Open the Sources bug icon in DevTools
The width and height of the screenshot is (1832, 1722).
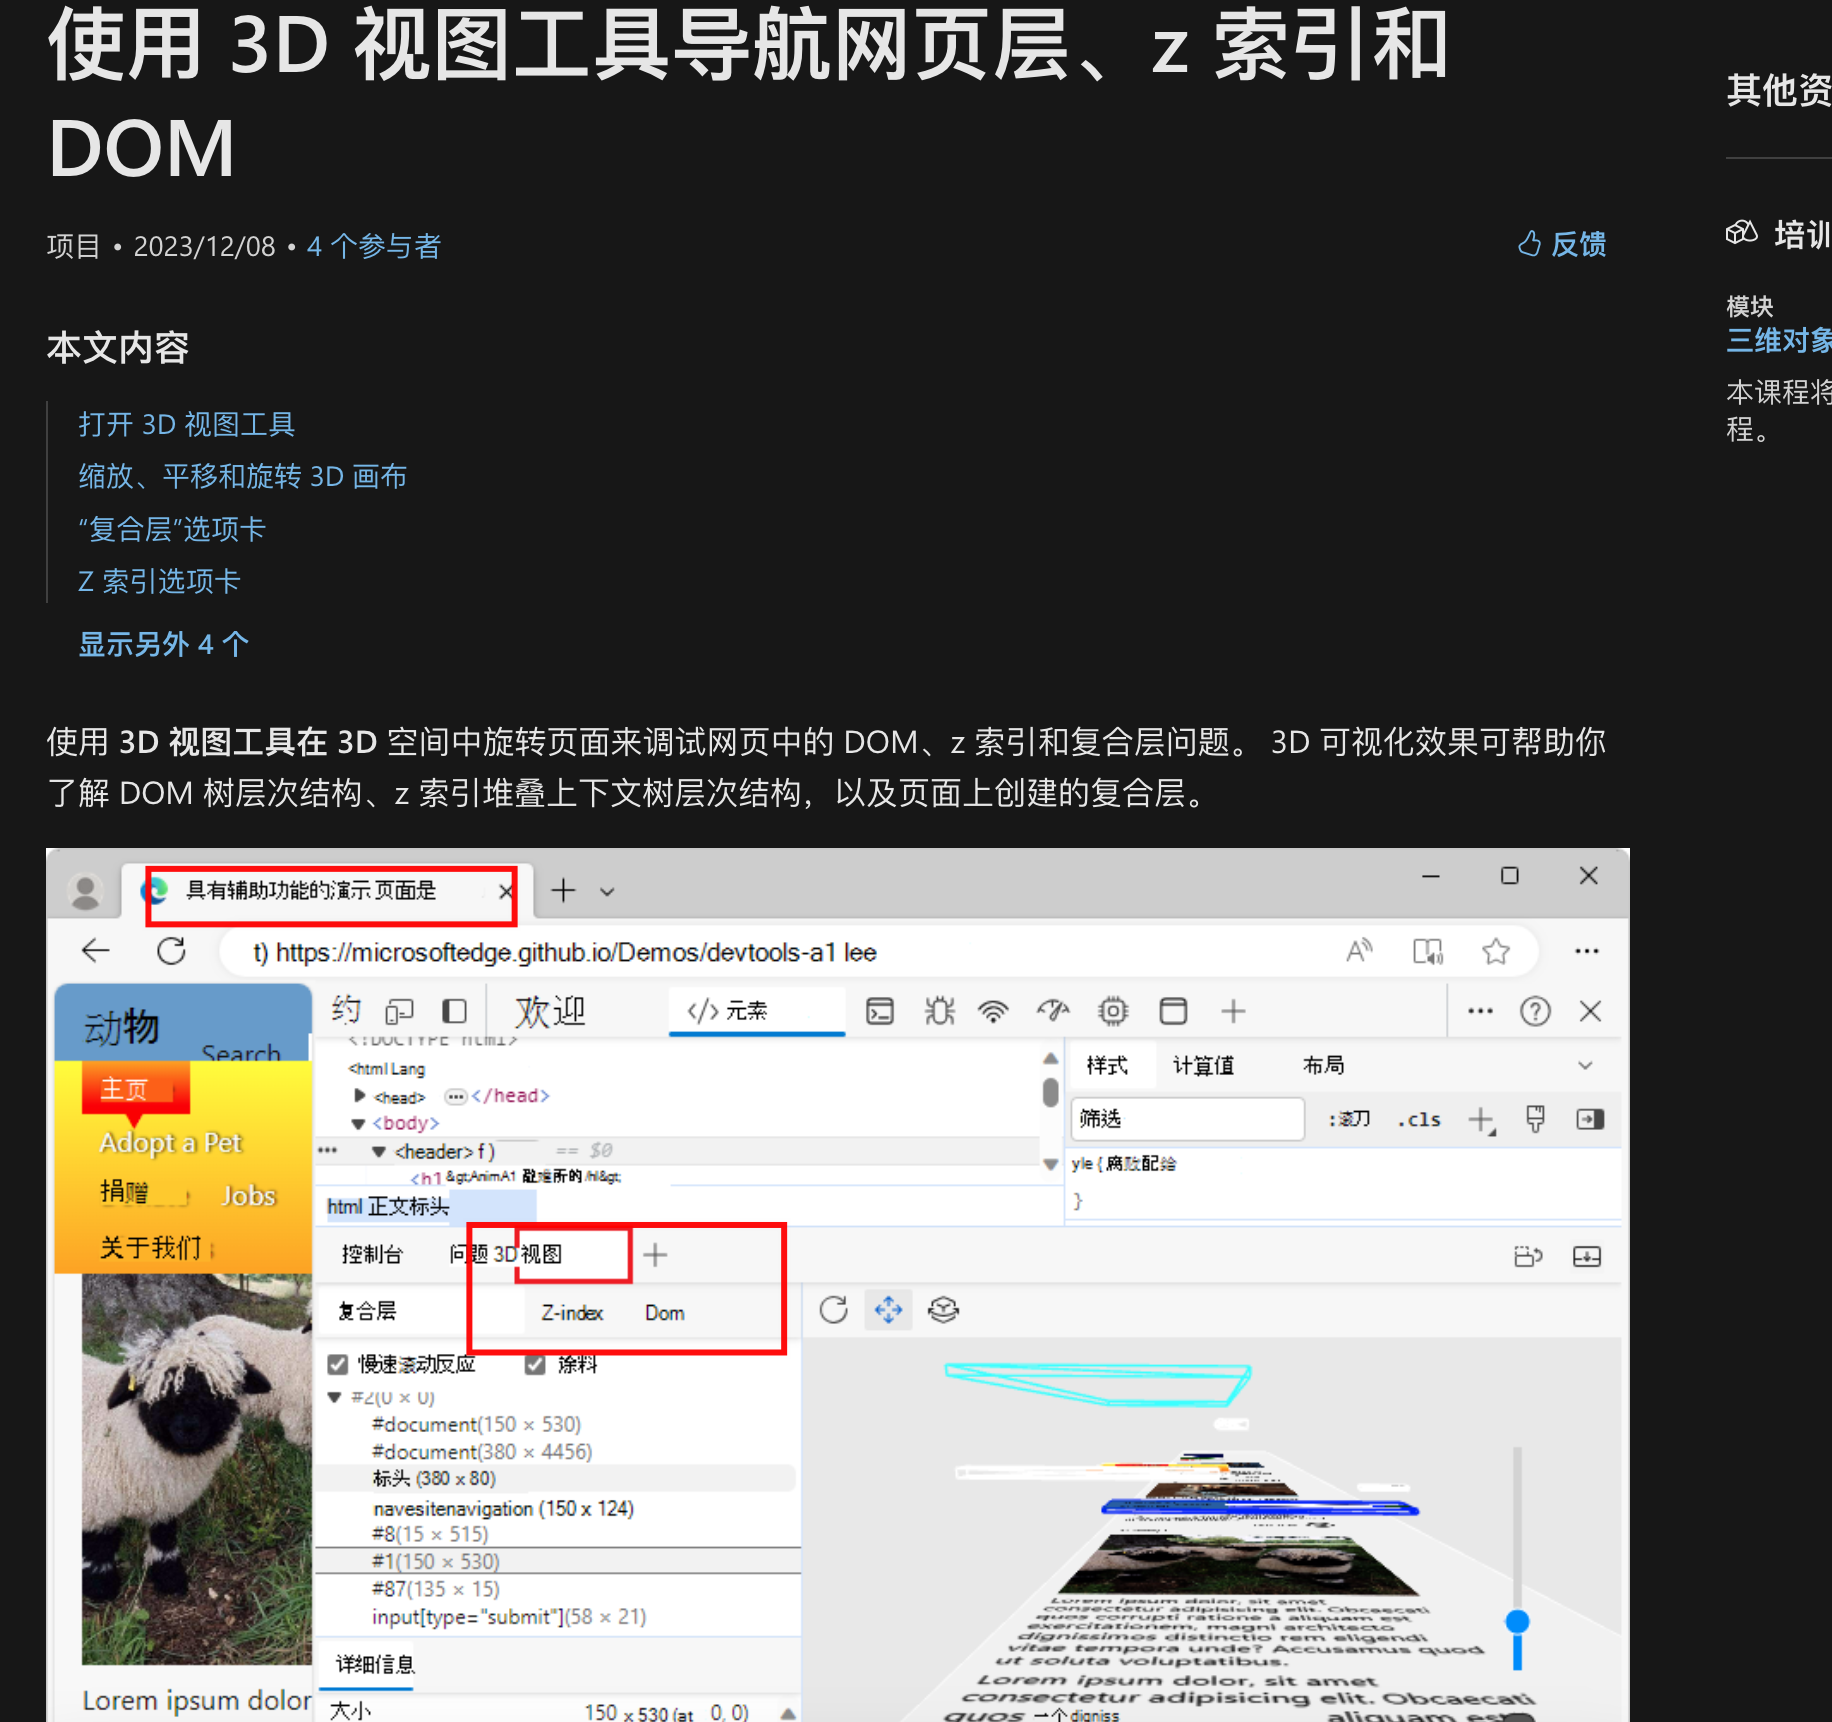[x=939, y=1012]
